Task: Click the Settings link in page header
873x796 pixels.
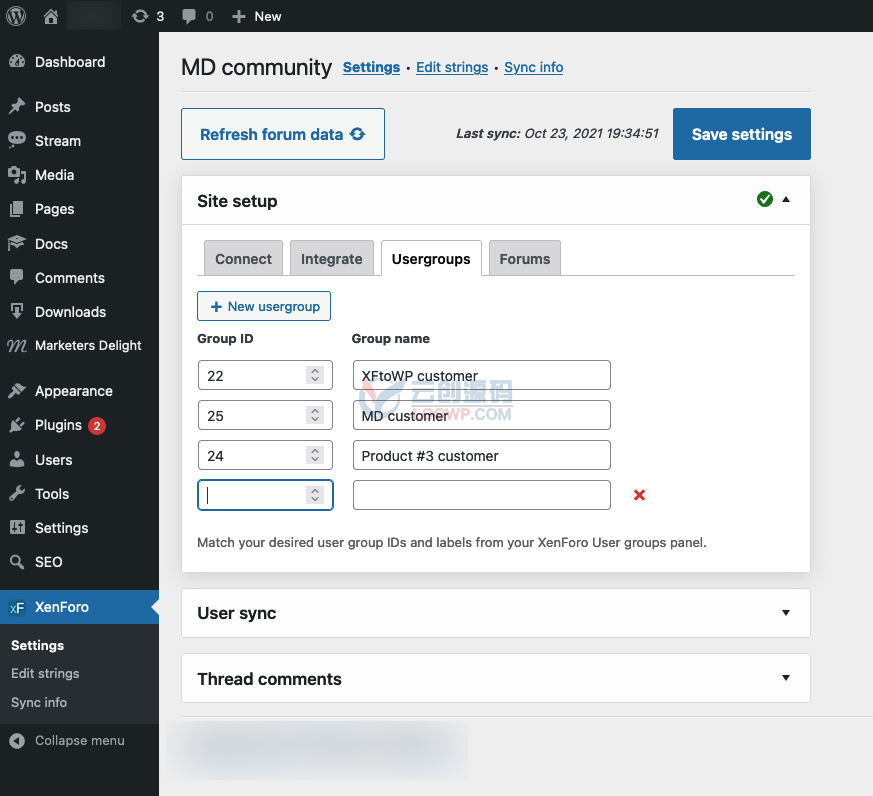Action: click(371, 67)
